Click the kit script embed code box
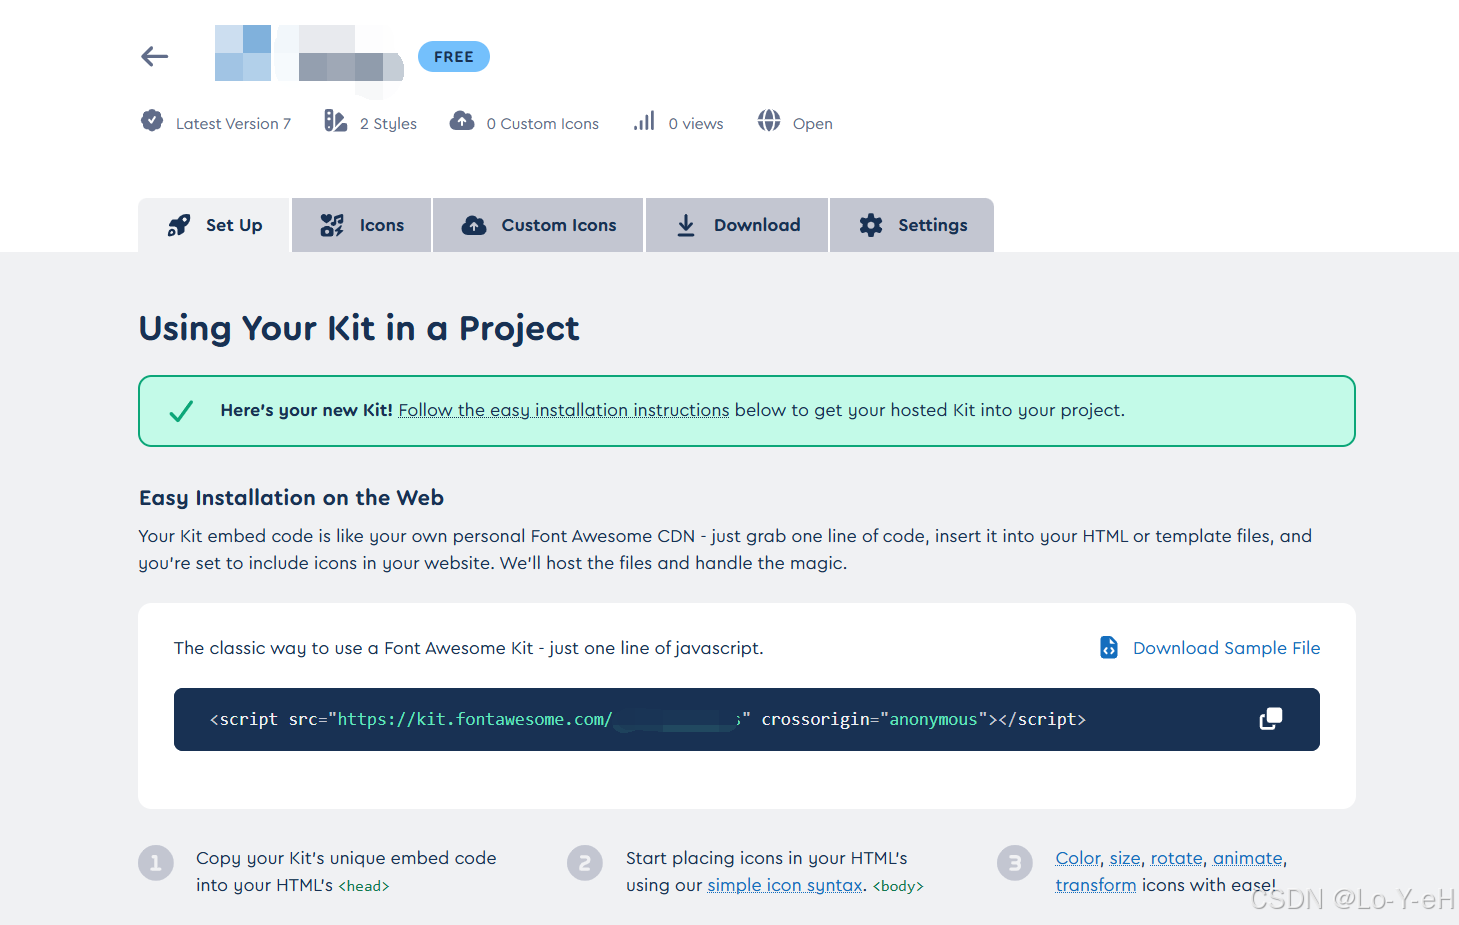1459x925 pixels. 747,719
